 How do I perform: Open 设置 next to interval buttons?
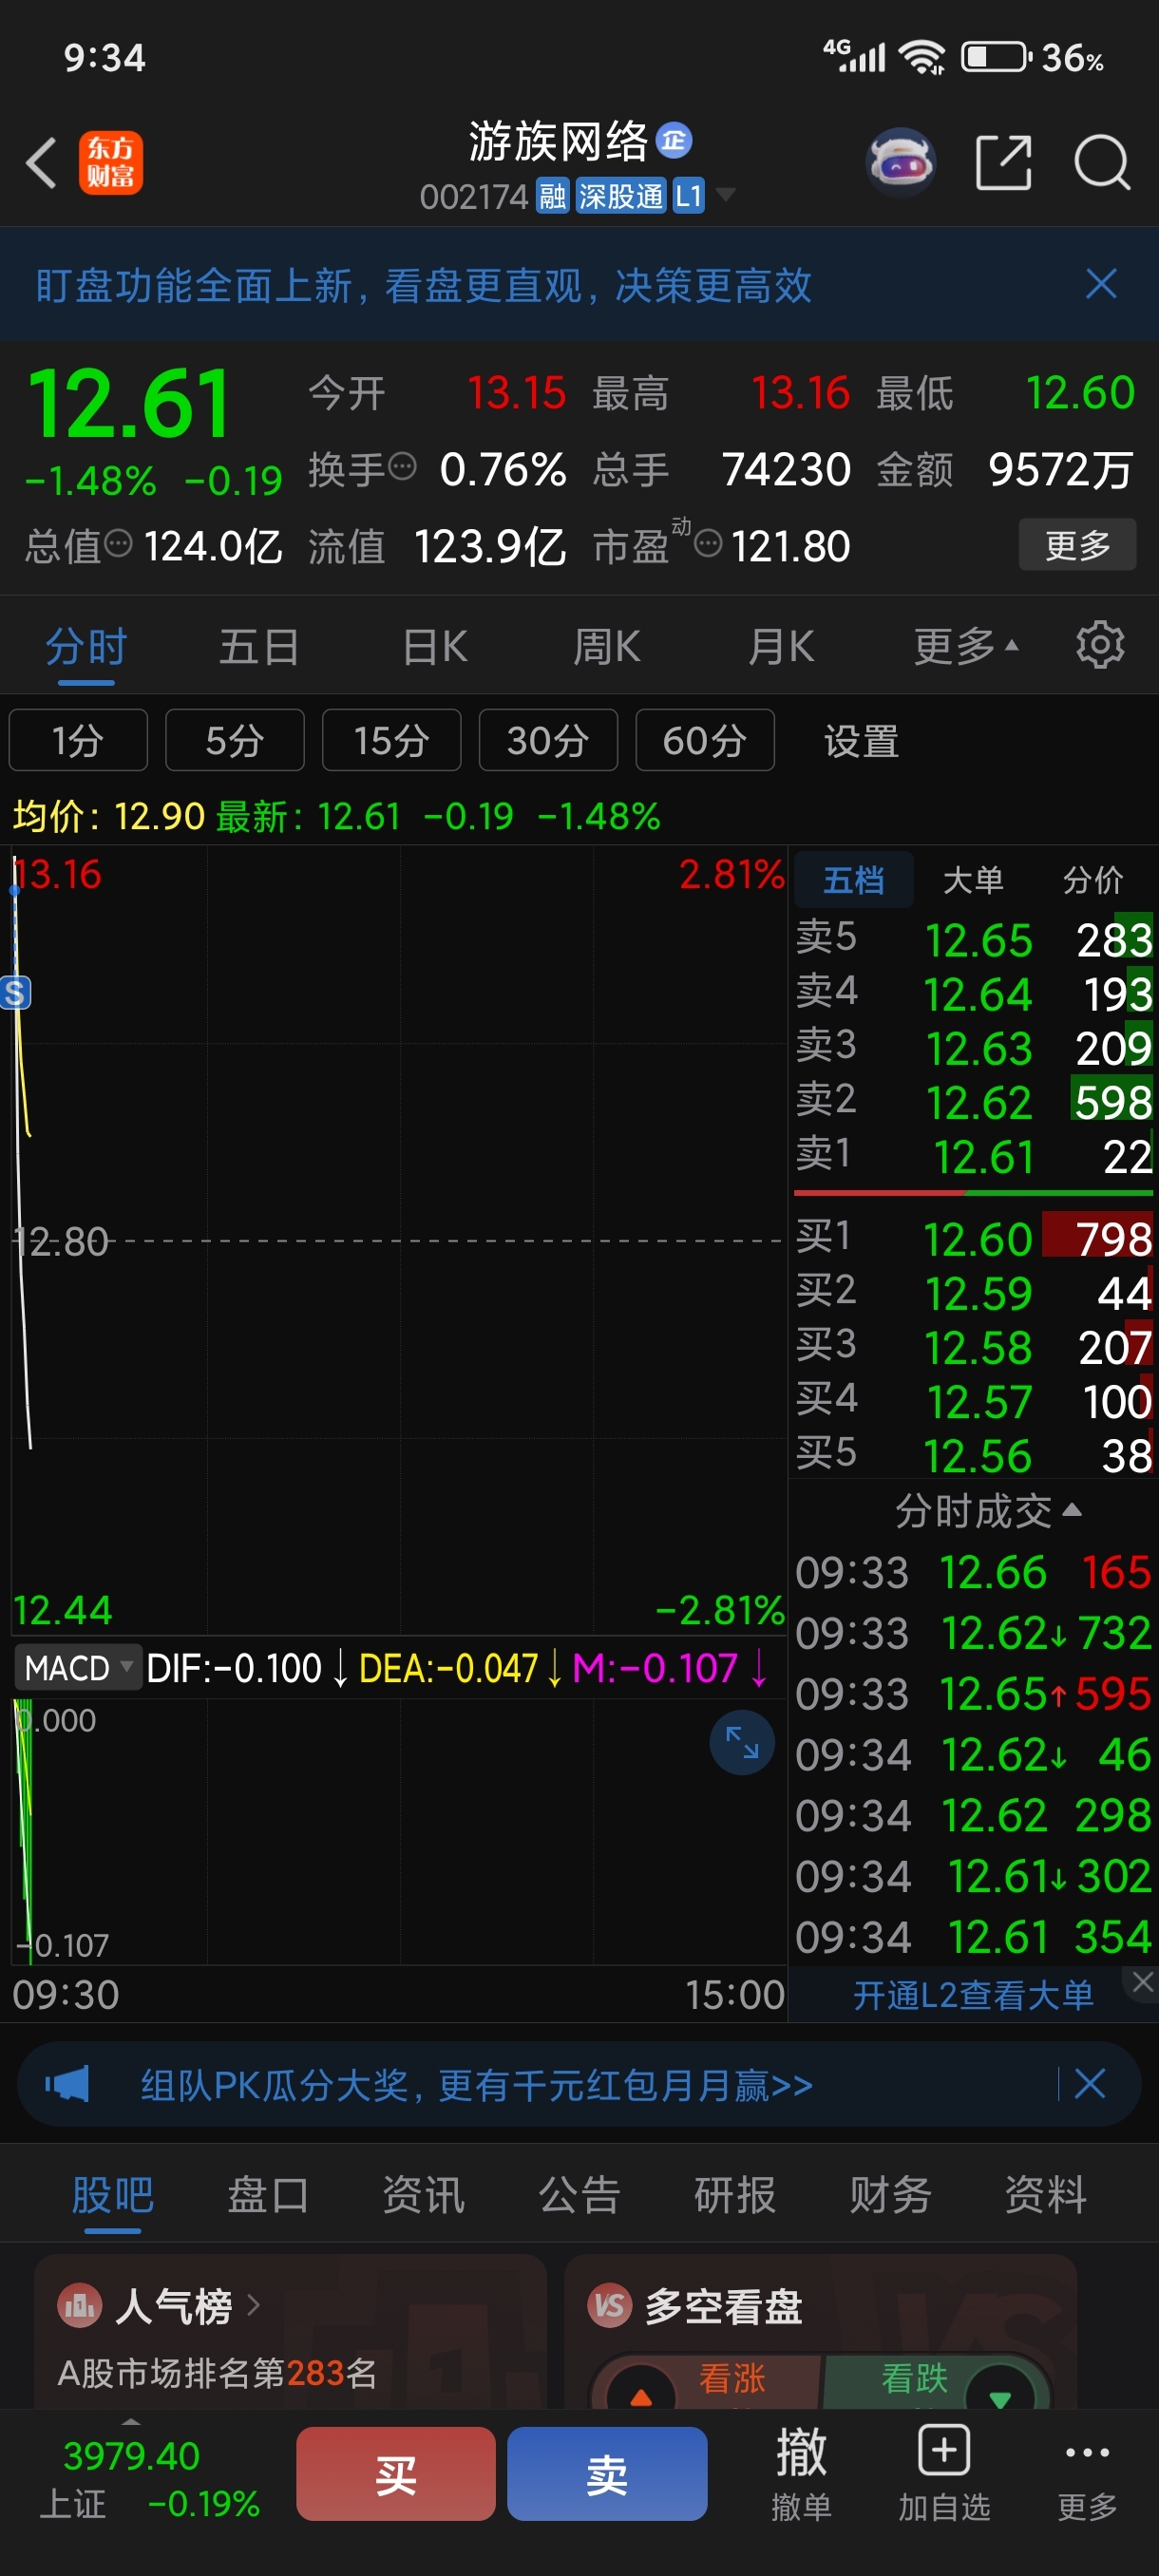[861, 742]
